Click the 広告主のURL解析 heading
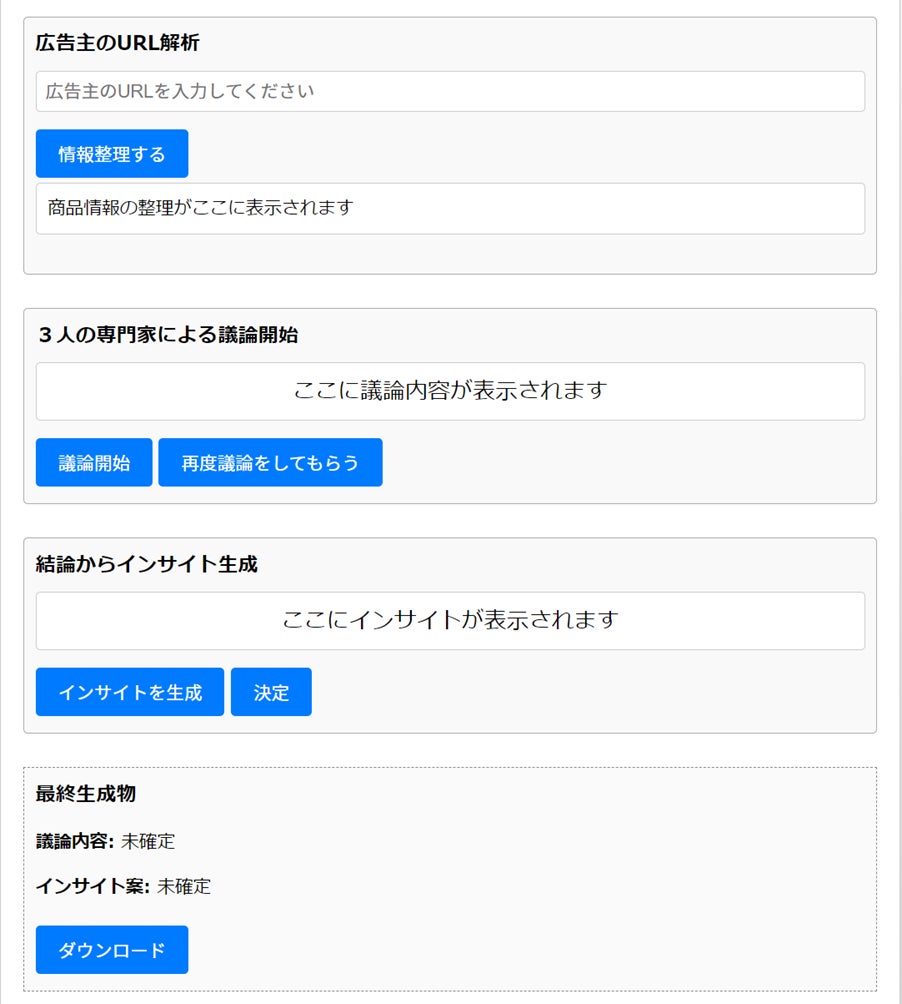The image size is (902, 1004). (x=117, y=44)
